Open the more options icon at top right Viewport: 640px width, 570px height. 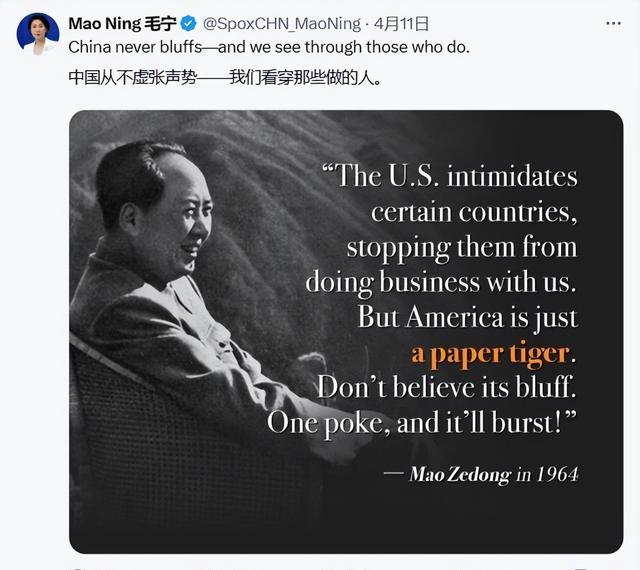611,22
